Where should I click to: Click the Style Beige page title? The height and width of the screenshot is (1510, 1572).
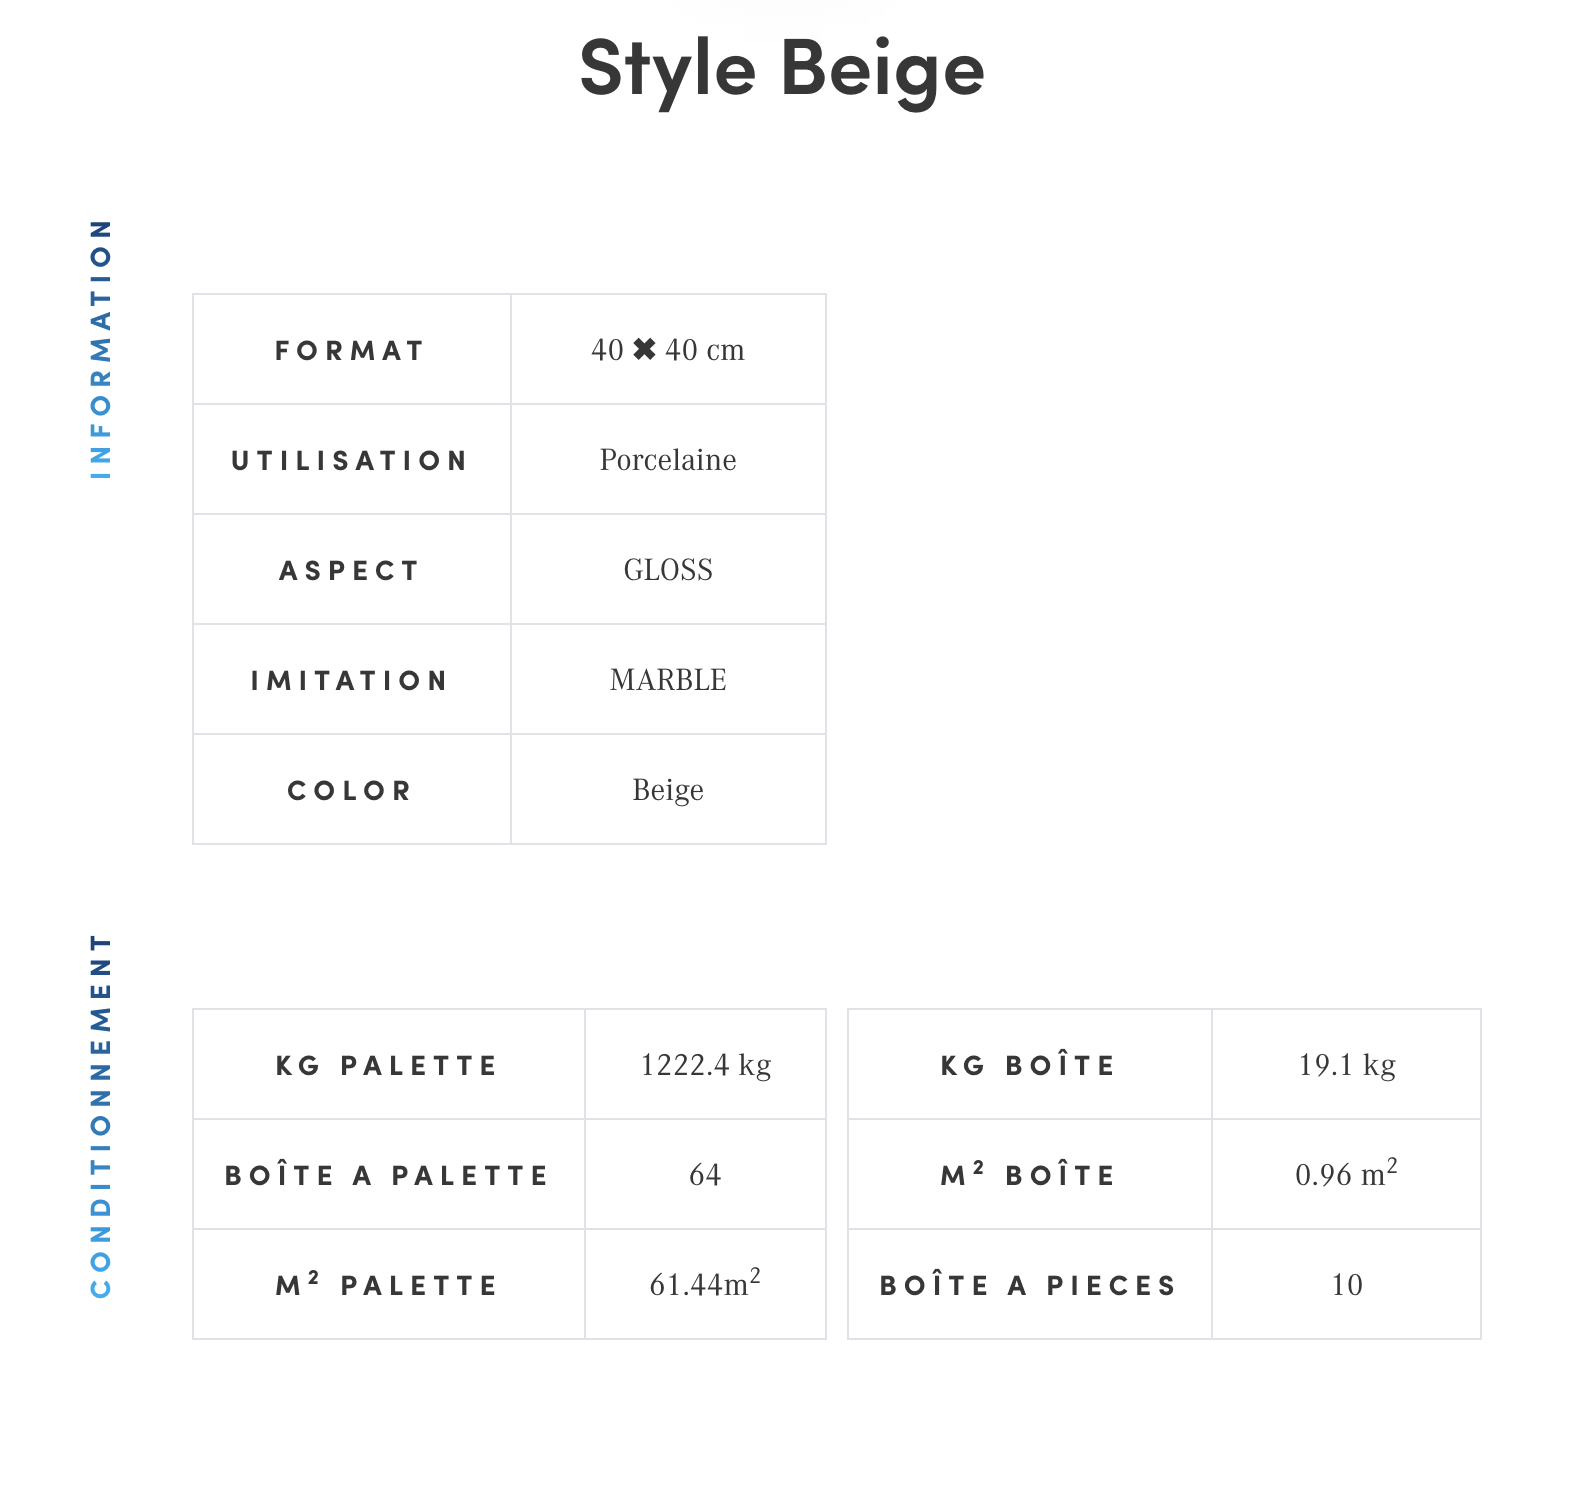click(x=782, y=70)
